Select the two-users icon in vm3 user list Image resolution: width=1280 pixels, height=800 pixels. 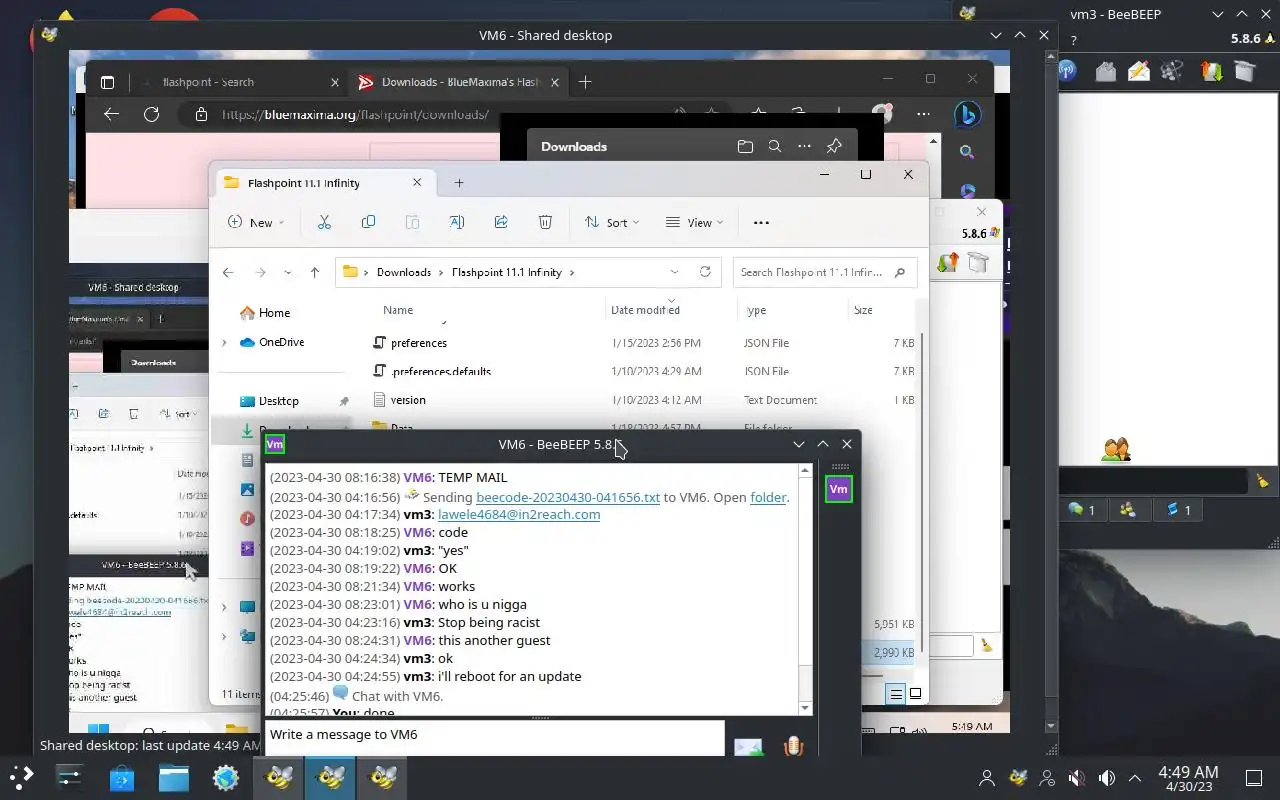pos(1116,450)
